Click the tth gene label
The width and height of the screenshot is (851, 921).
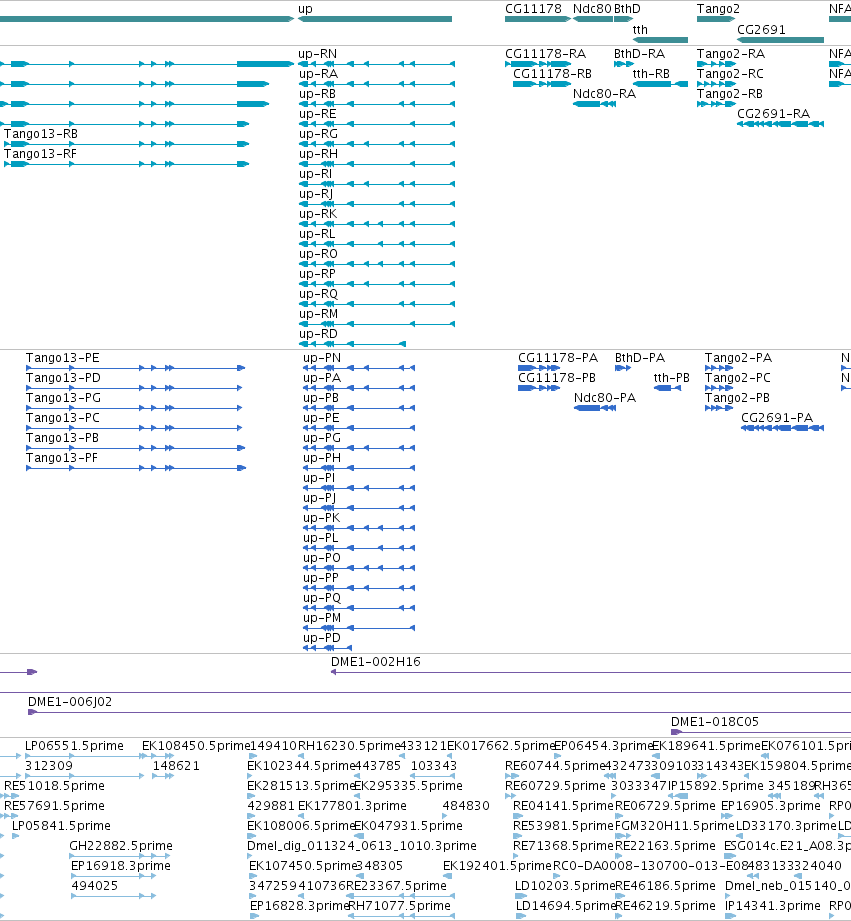point(640,29)
